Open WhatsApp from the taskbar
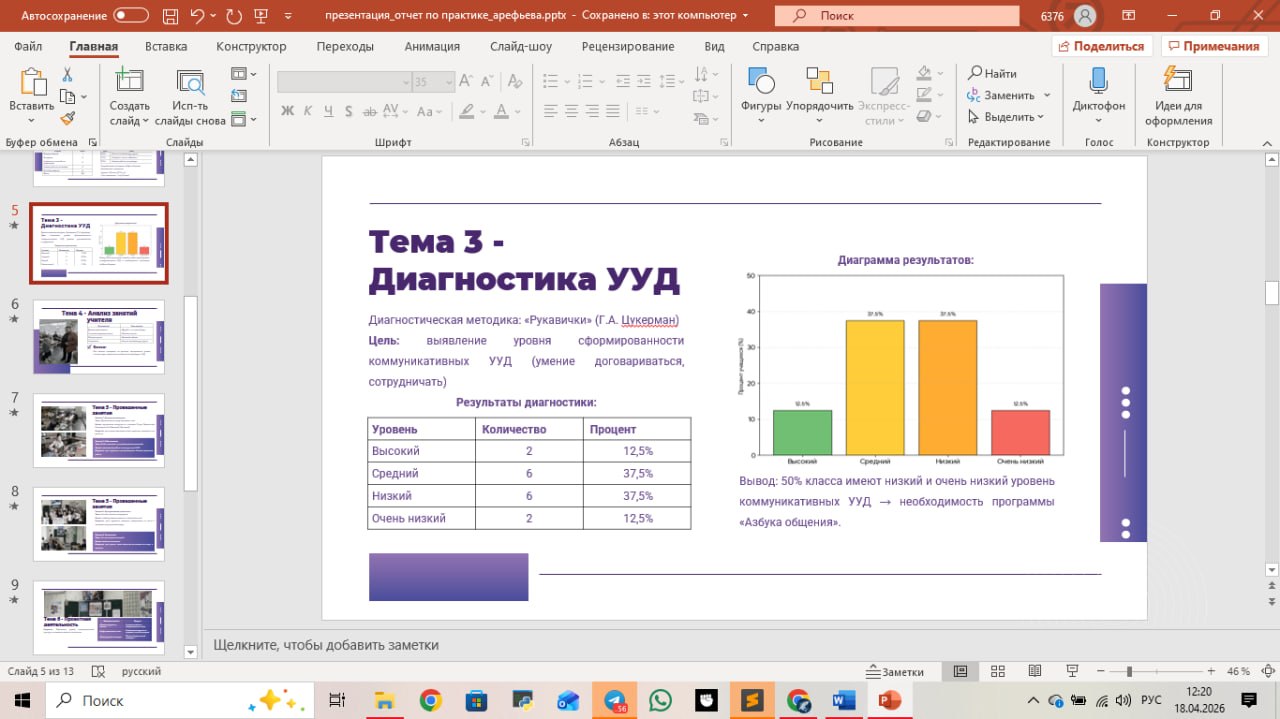1280x719 pixels. [x=660, y=700]
